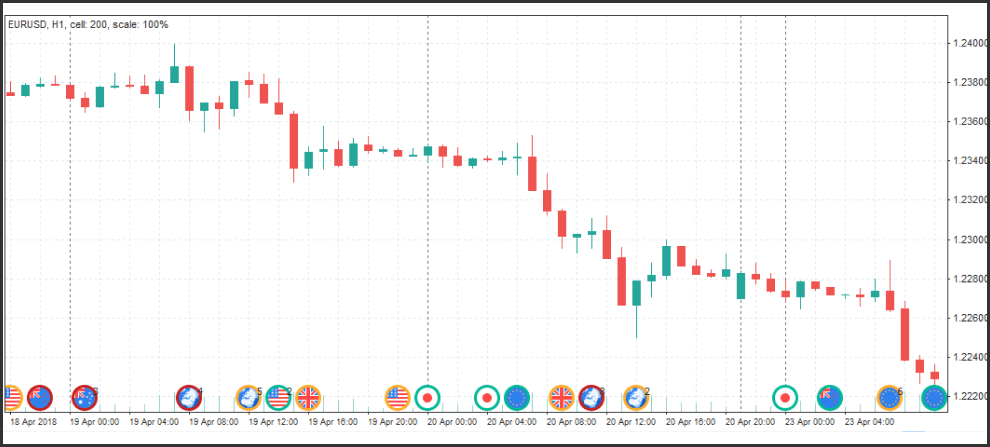Open the Australia flag event marked 3
This screenshot has height=447, width=990.
(84, 398)
